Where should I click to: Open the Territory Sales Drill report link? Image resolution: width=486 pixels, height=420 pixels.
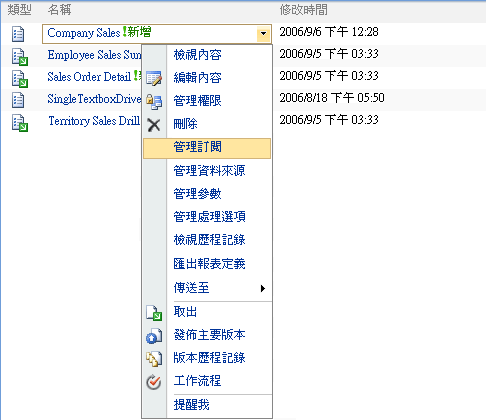(x=94, y=121)
